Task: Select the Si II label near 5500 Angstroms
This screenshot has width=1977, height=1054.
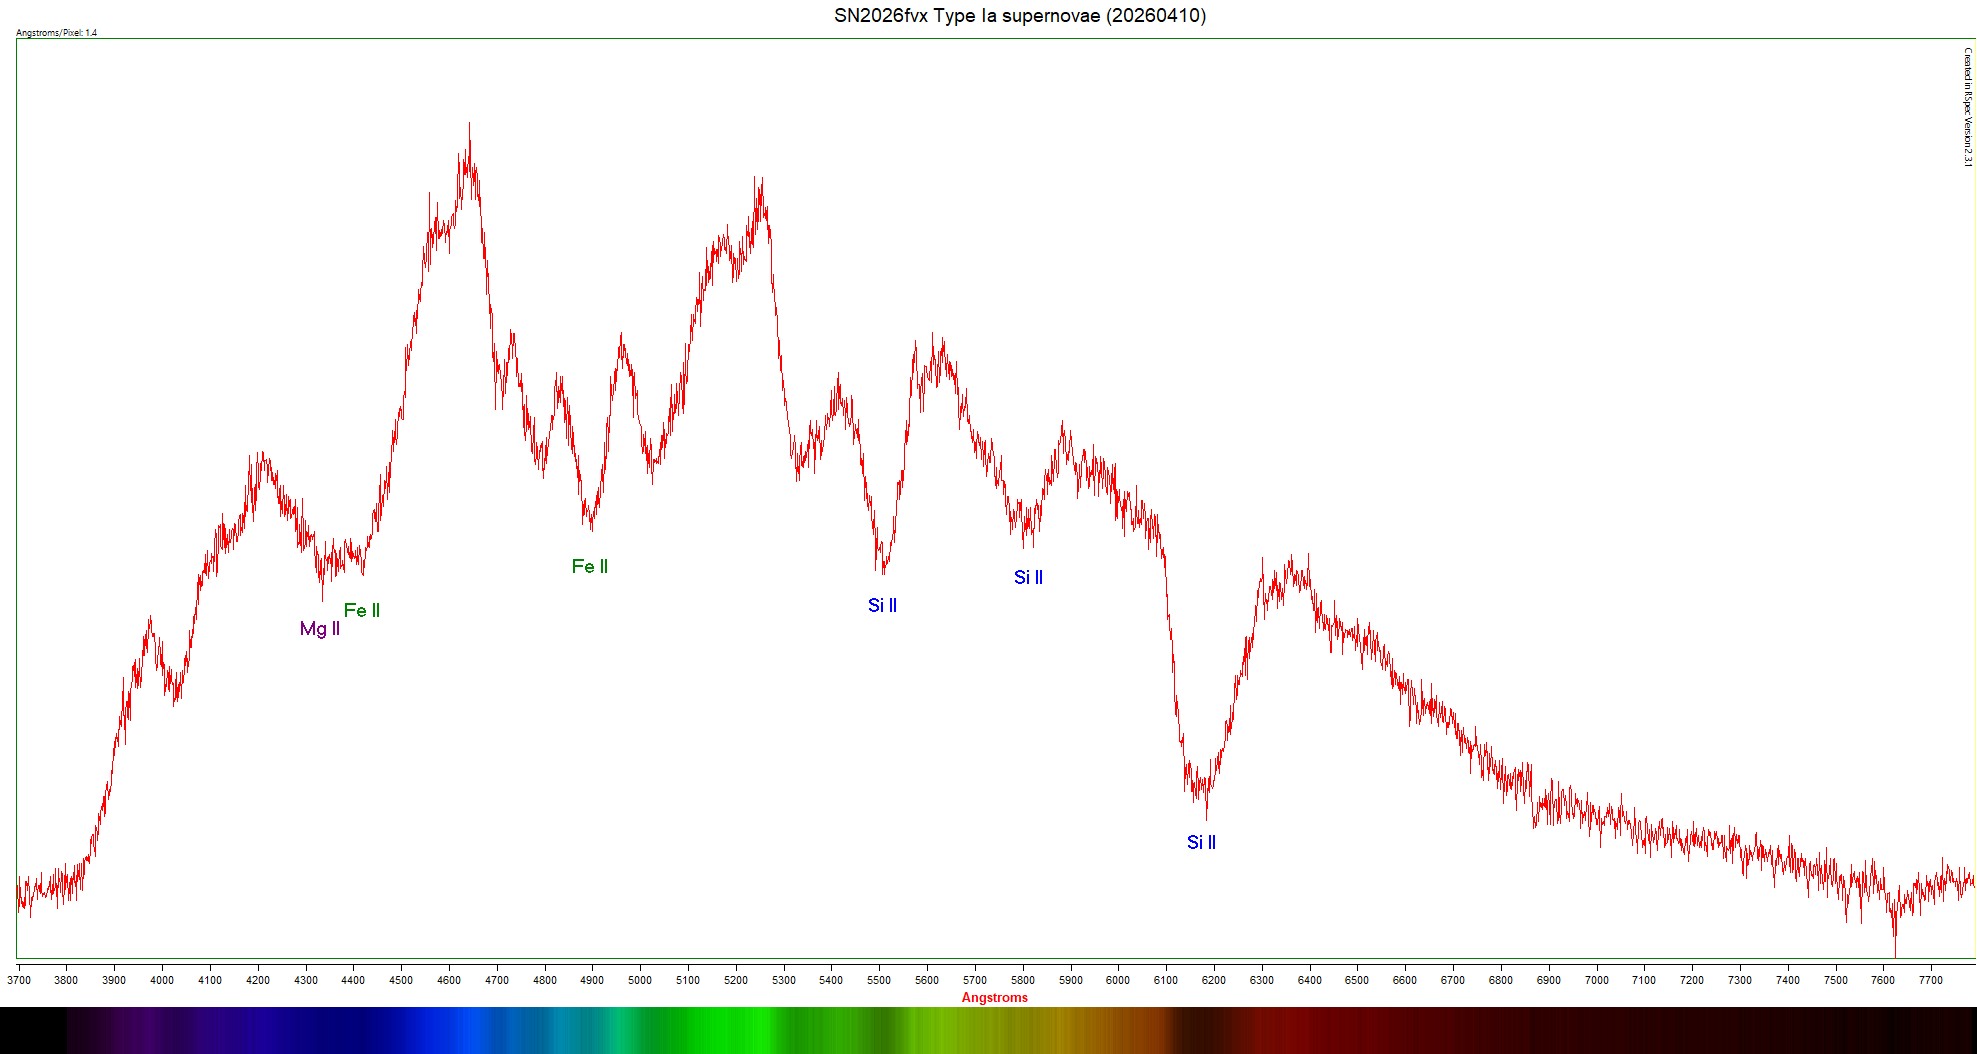Action: click(882, 605)
